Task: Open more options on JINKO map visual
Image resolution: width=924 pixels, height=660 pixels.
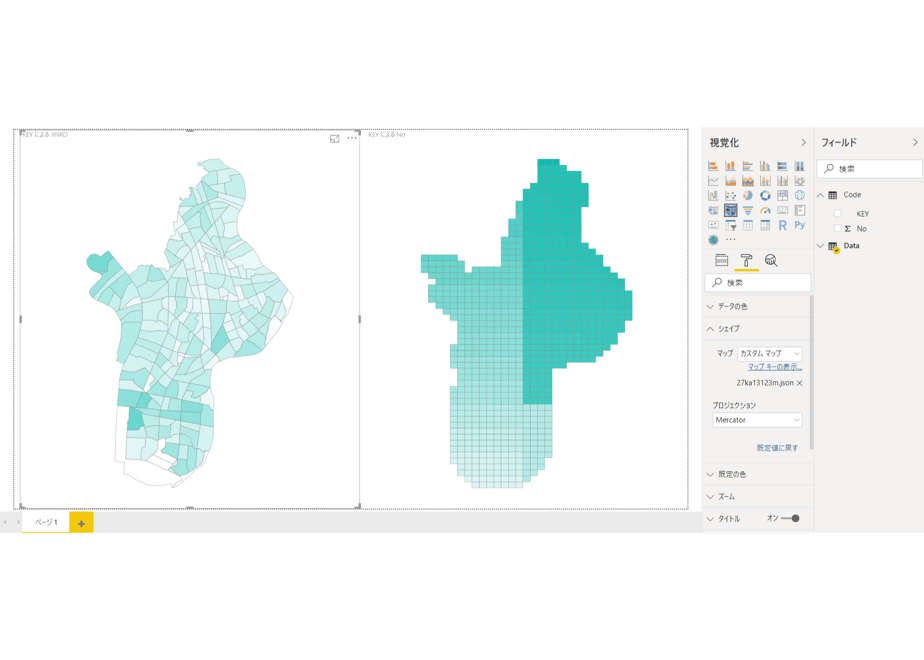Action: click(352, 138)
